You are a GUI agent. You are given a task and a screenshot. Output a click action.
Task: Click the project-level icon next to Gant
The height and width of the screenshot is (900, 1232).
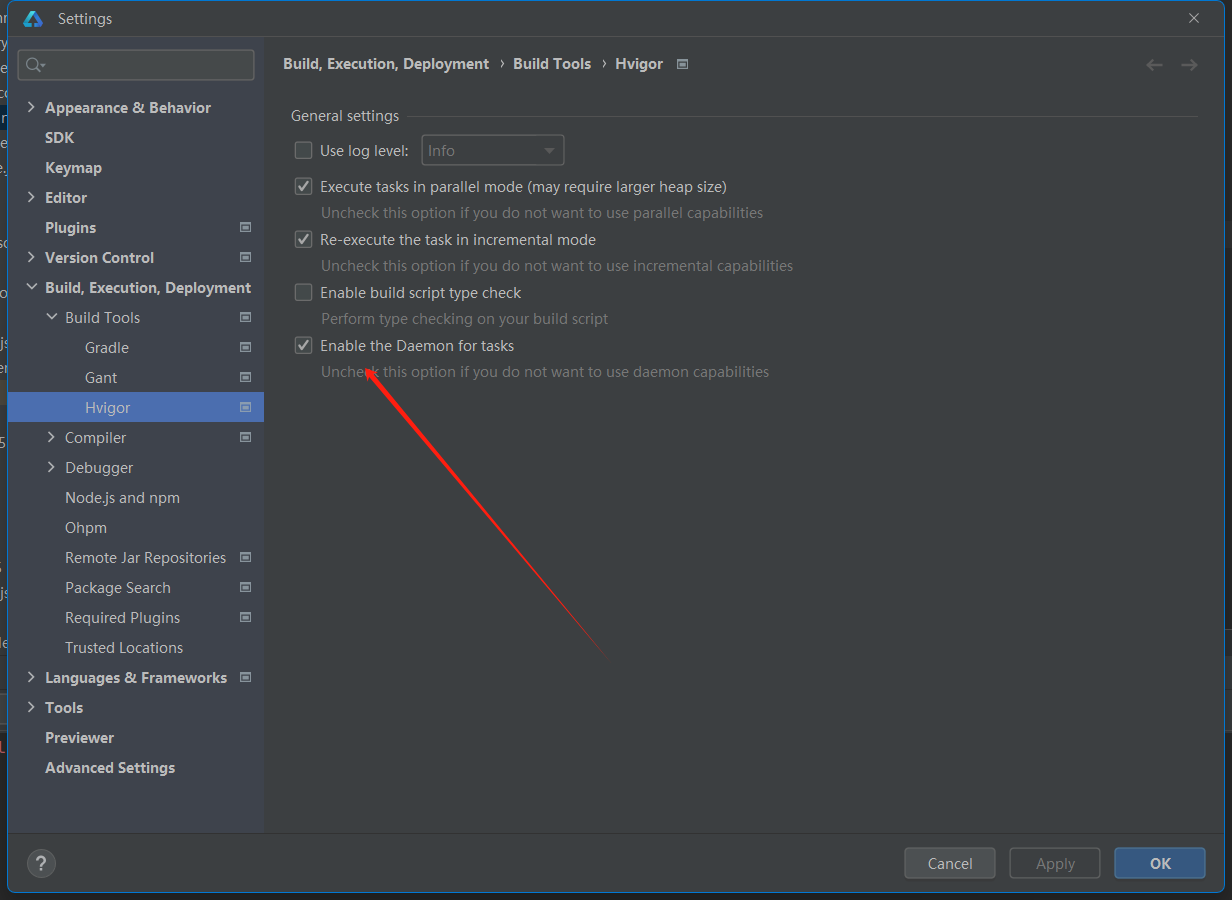(x=246, y=377)
